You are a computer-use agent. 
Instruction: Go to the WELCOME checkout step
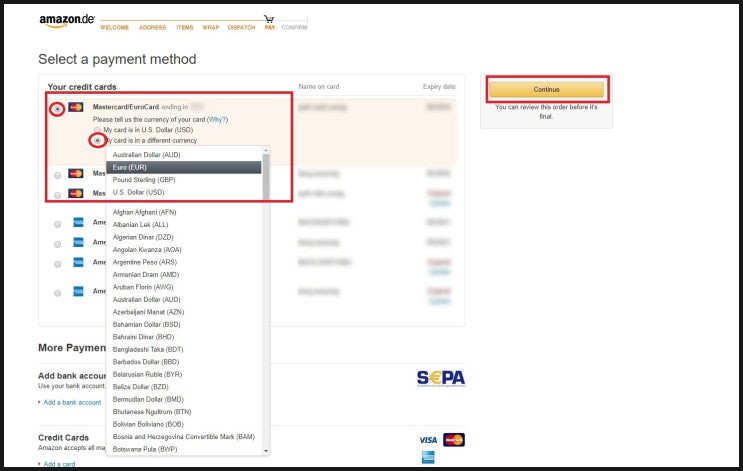(x=115, y=27)
